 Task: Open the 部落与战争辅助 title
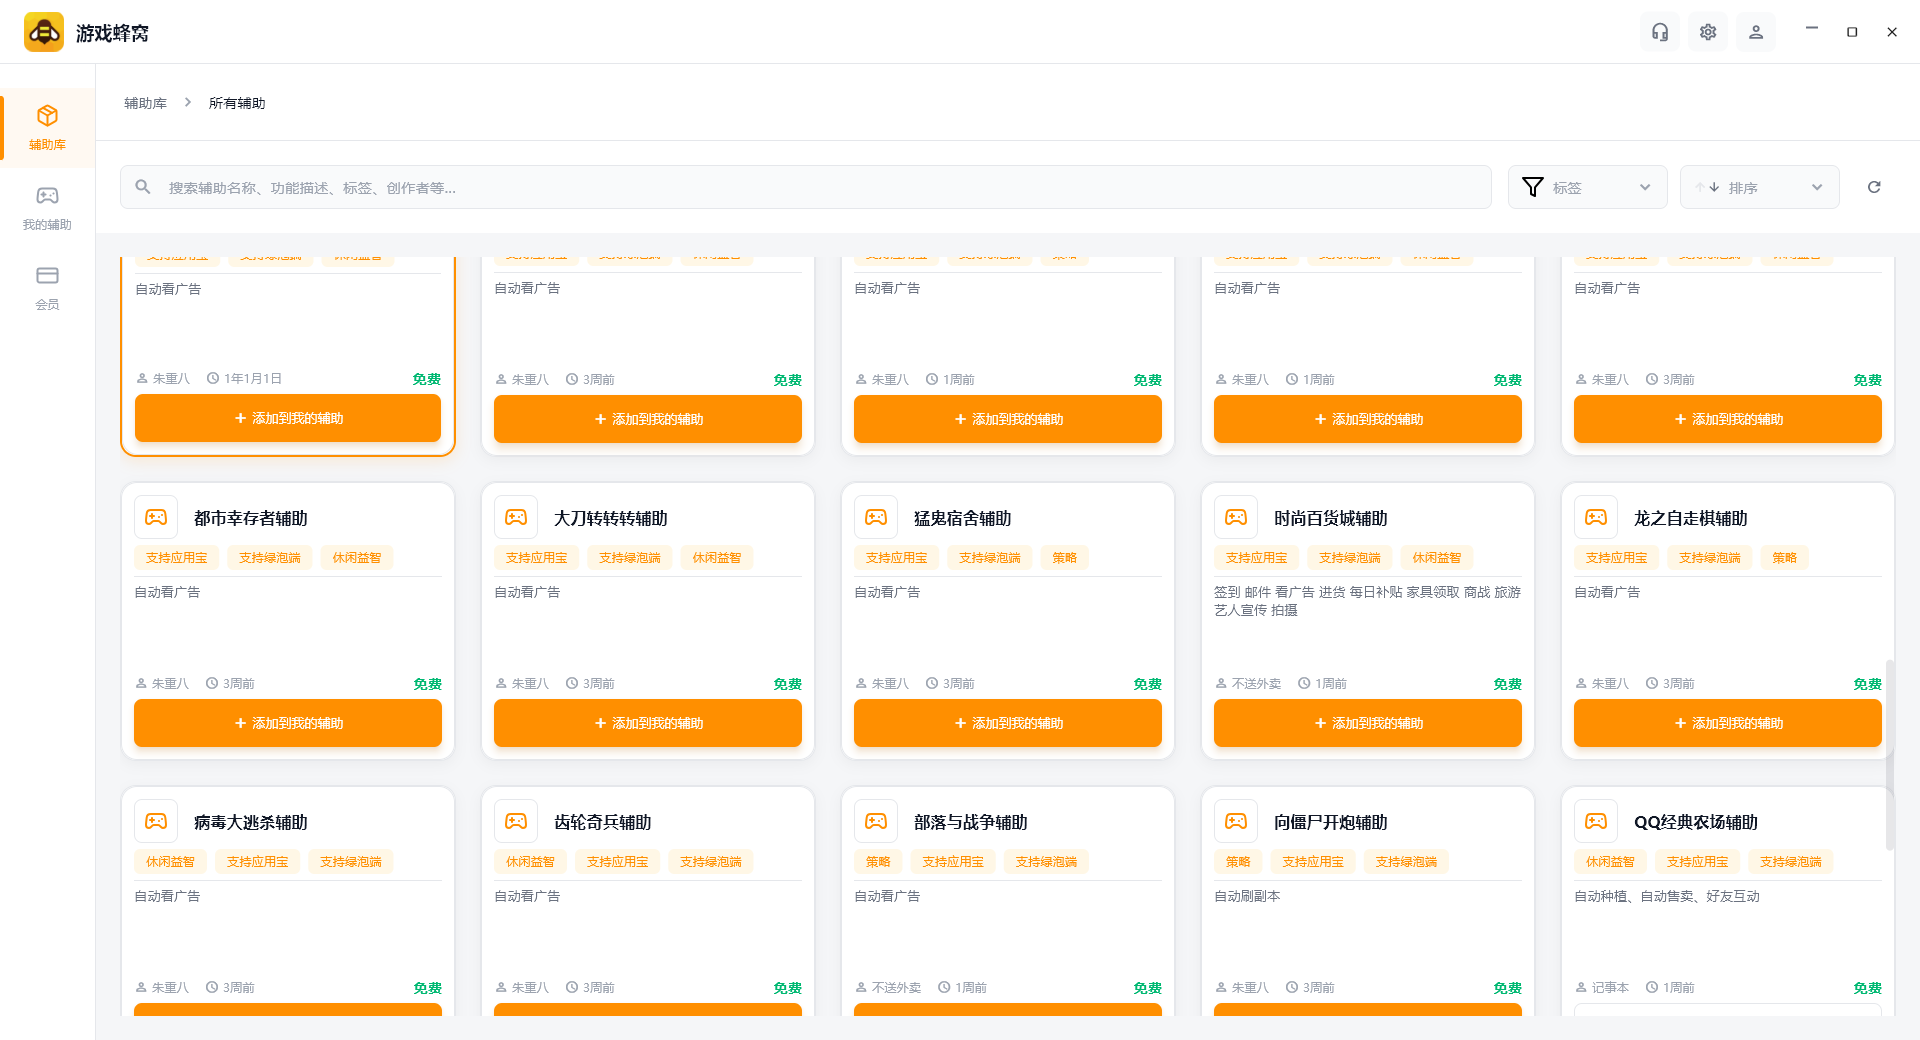point(971,822)
